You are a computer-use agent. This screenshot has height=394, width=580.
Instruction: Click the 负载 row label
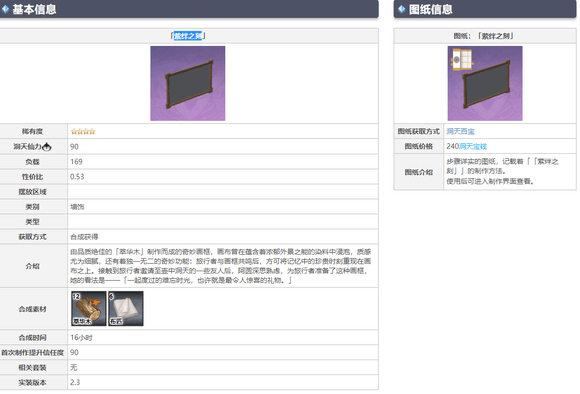click(x=33, y=162)
